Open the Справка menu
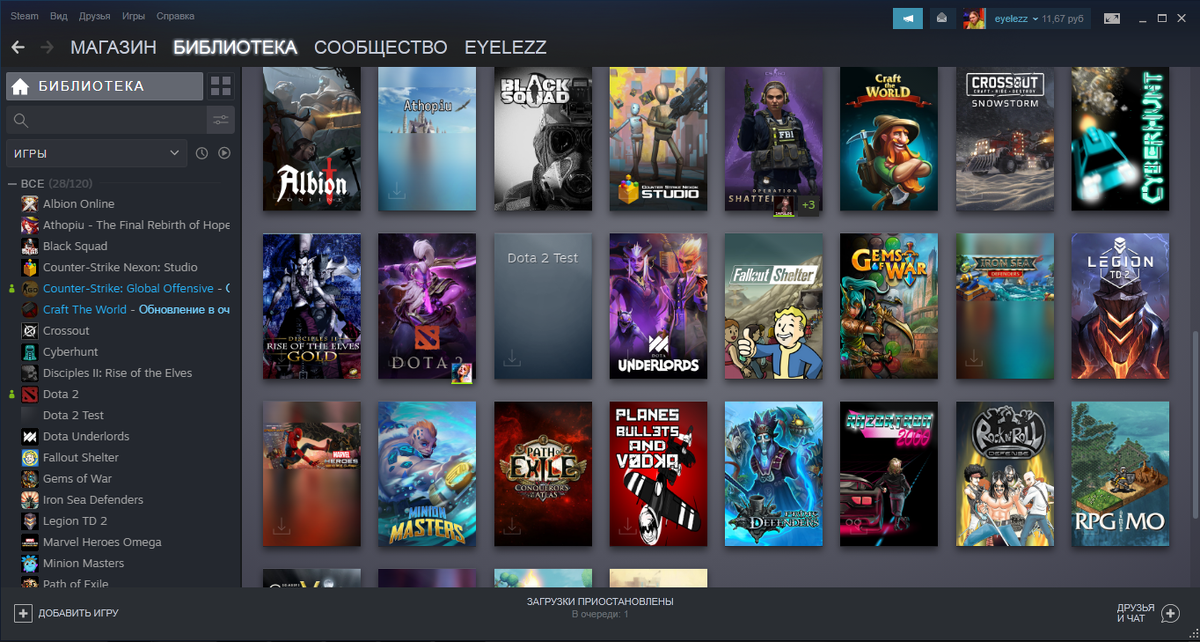The height and width of the screenshot is (642, 1200). [x=177, y=15]
